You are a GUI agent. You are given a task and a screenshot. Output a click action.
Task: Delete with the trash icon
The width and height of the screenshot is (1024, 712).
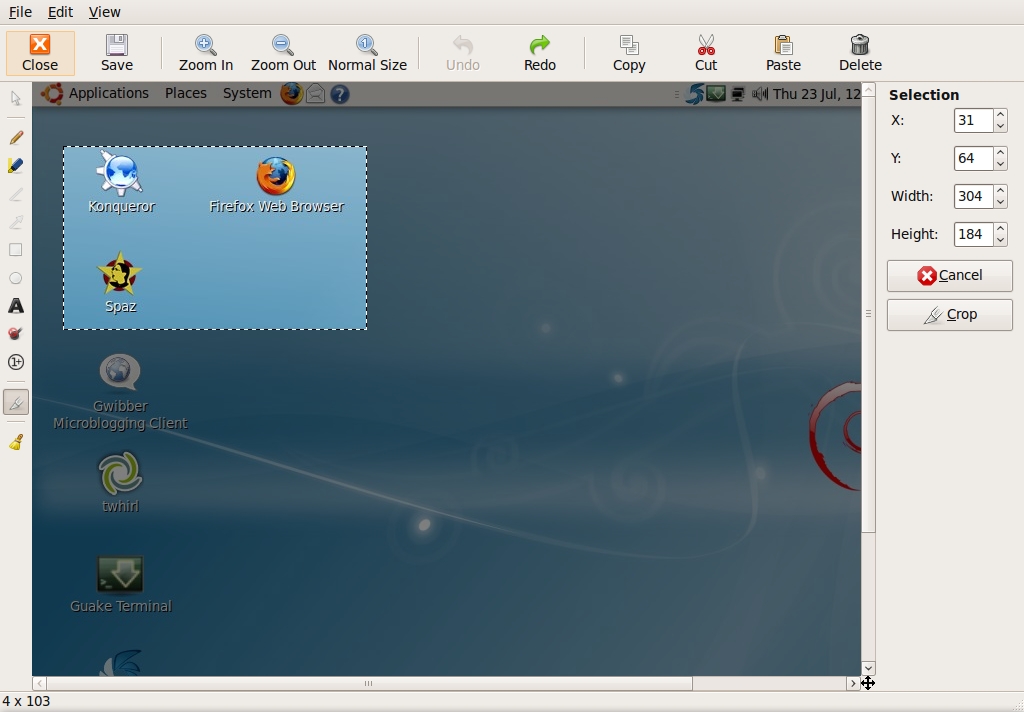coord(860,53)
